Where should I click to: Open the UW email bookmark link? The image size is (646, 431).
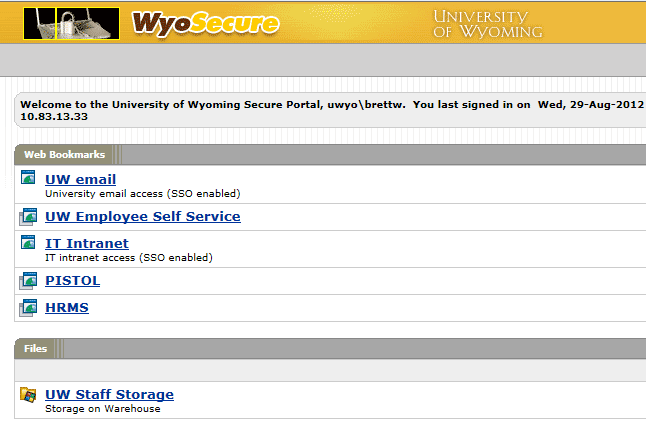click(x=80, y=179)
